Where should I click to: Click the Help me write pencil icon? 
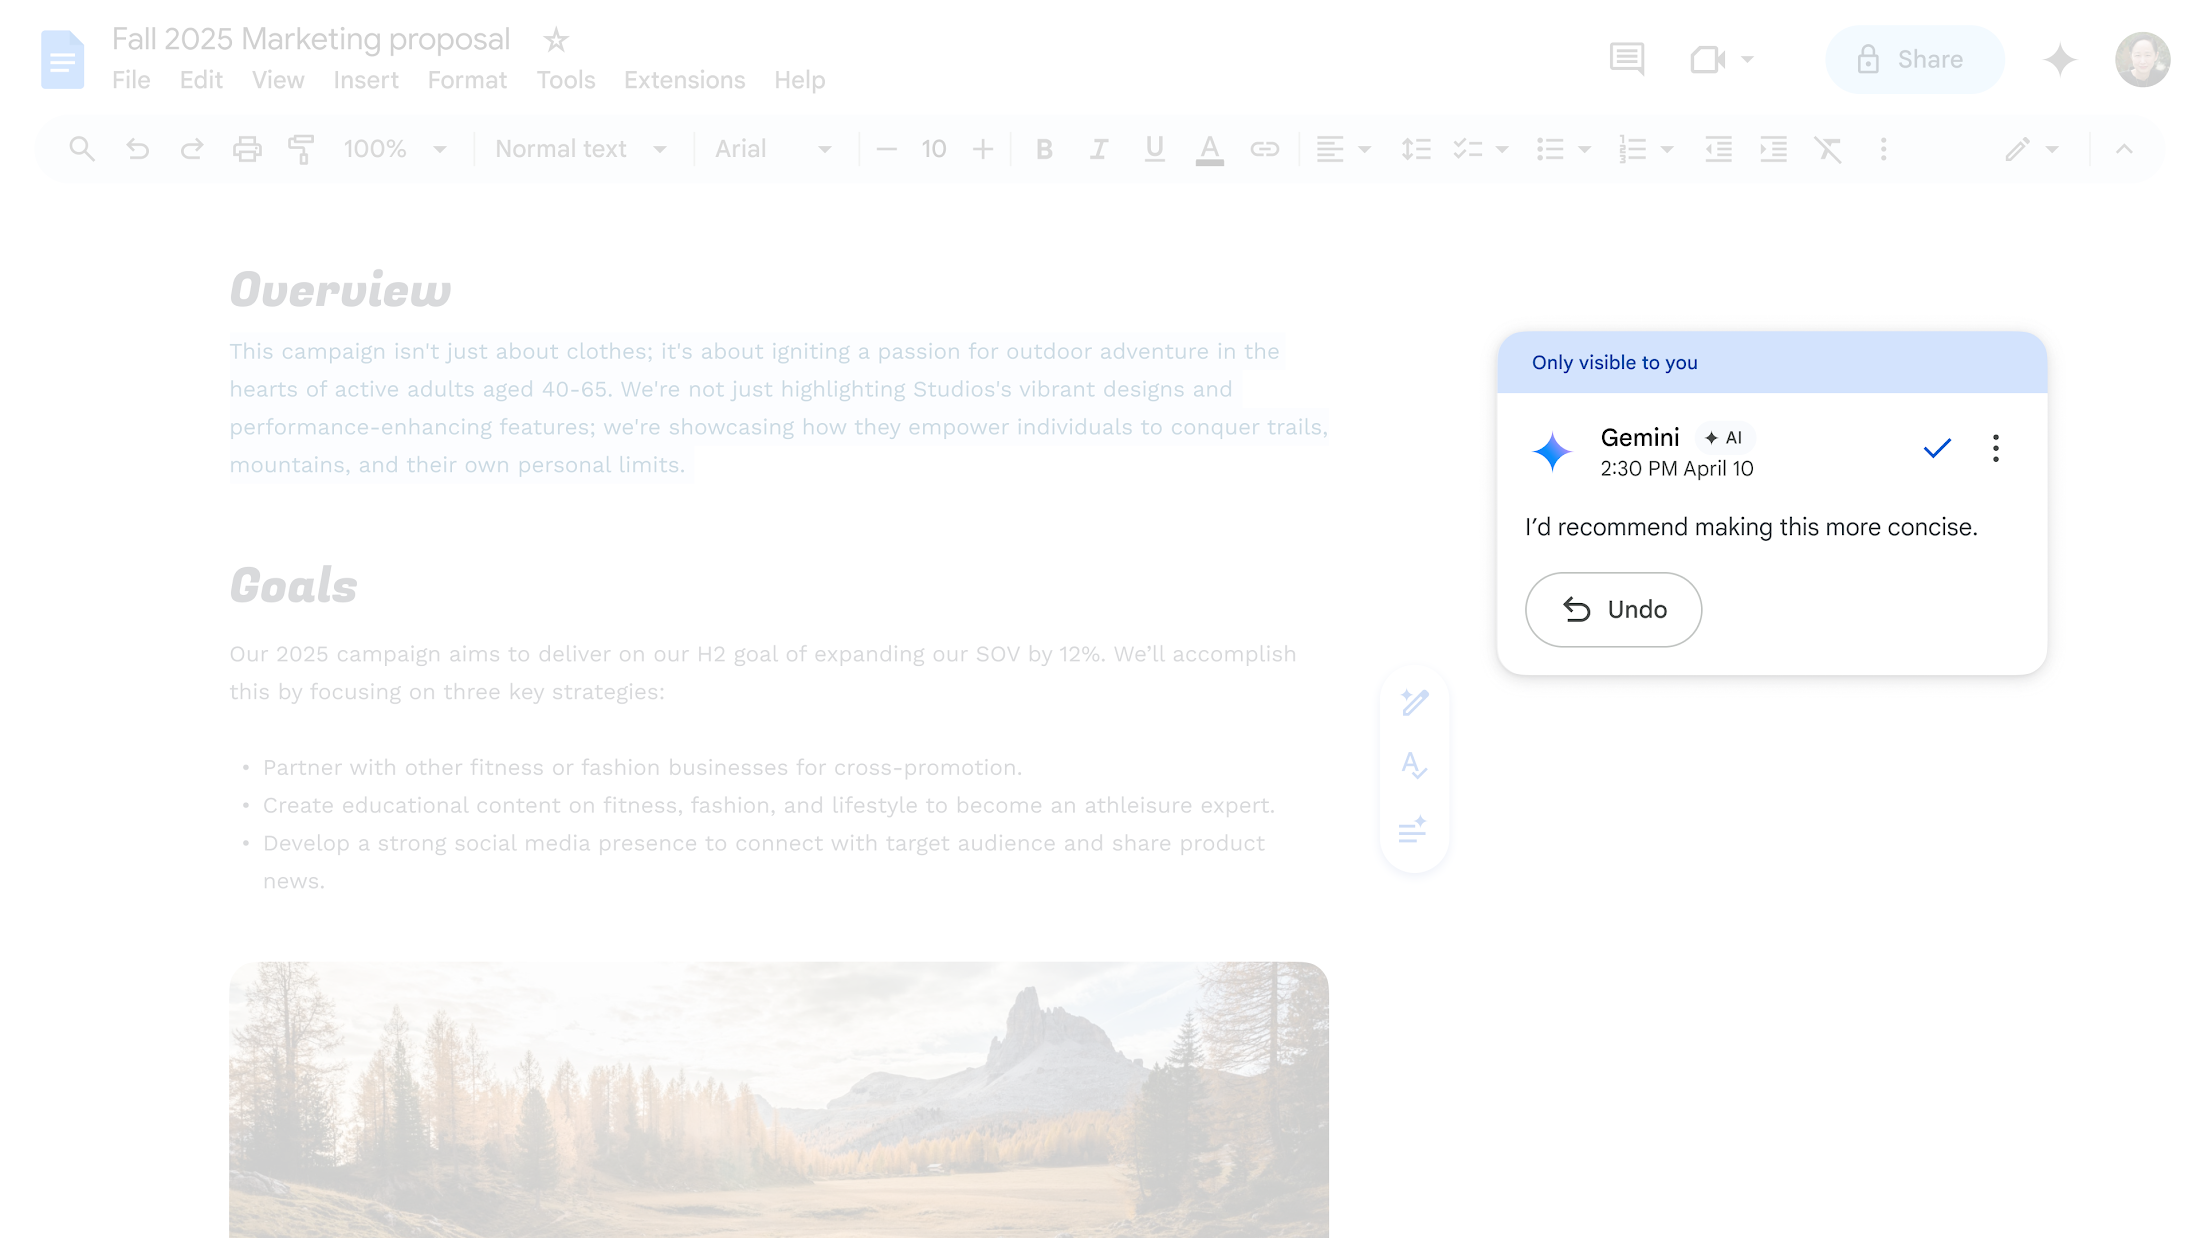pos(1414,702)
